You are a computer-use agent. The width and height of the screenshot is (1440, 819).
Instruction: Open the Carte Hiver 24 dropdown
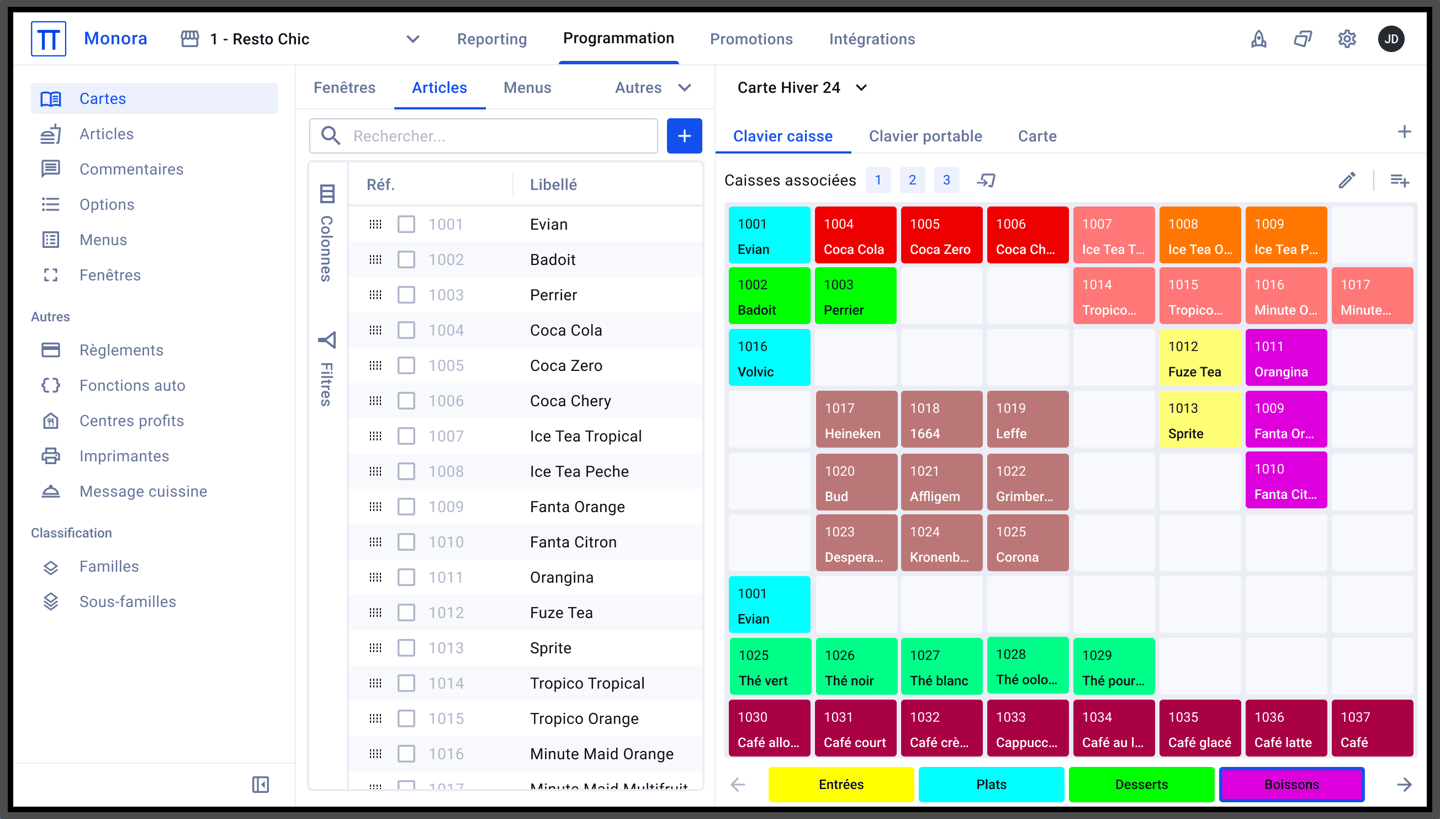802,88
